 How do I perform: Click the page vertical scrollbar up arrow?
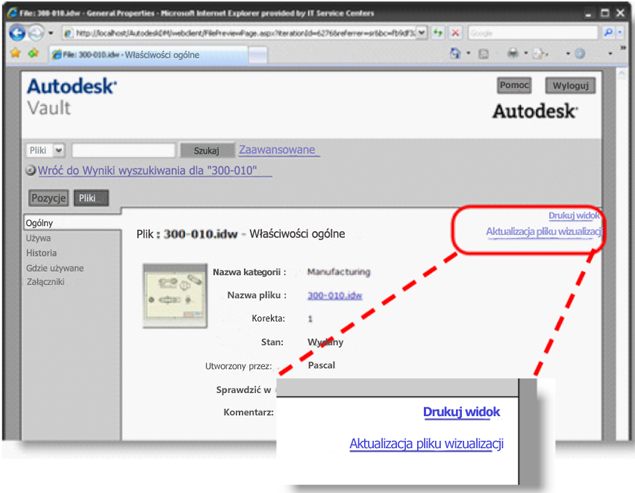coord(621,73)
